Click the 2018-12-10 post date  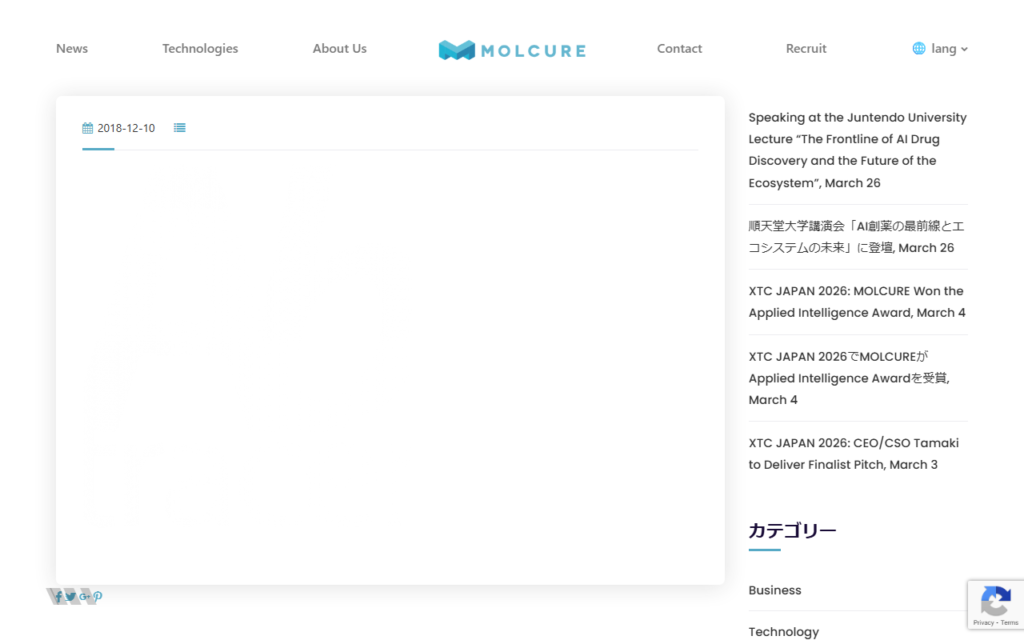[126, 128]
